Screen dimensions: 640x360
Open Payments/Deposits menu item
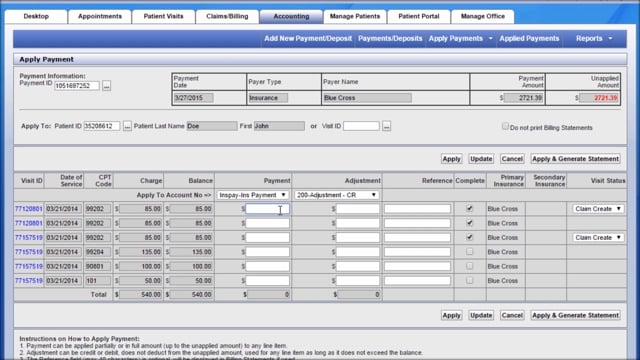tap(390, 38)
